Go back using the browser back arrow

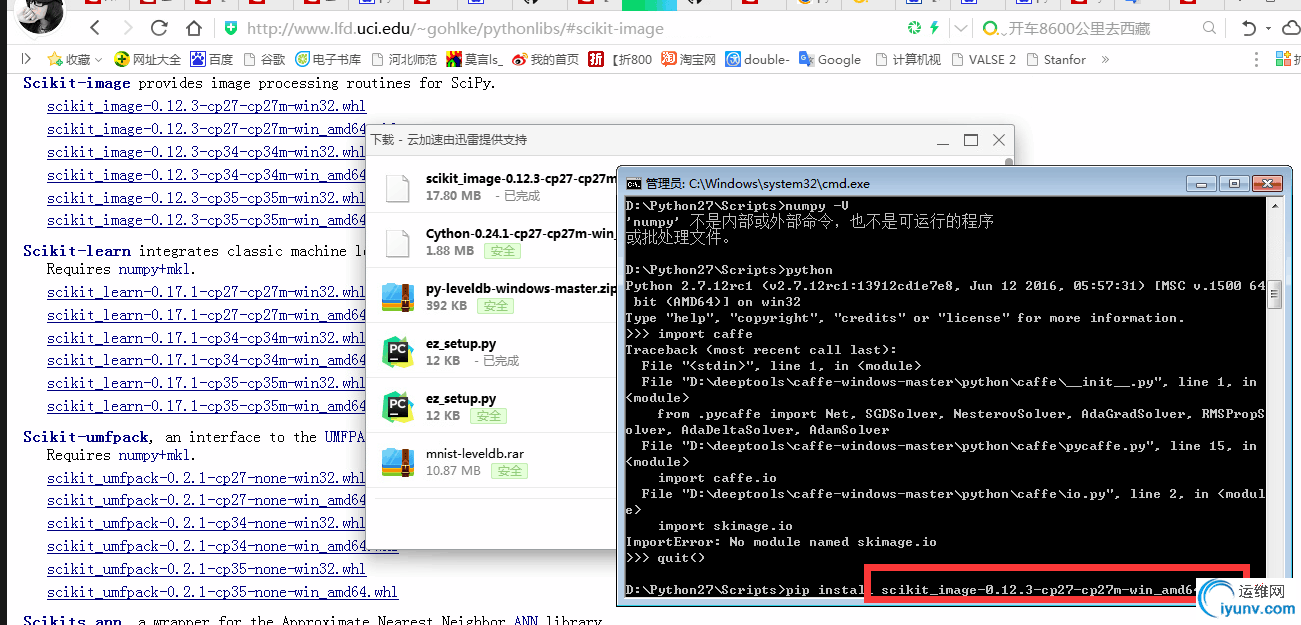pos(94,28)
